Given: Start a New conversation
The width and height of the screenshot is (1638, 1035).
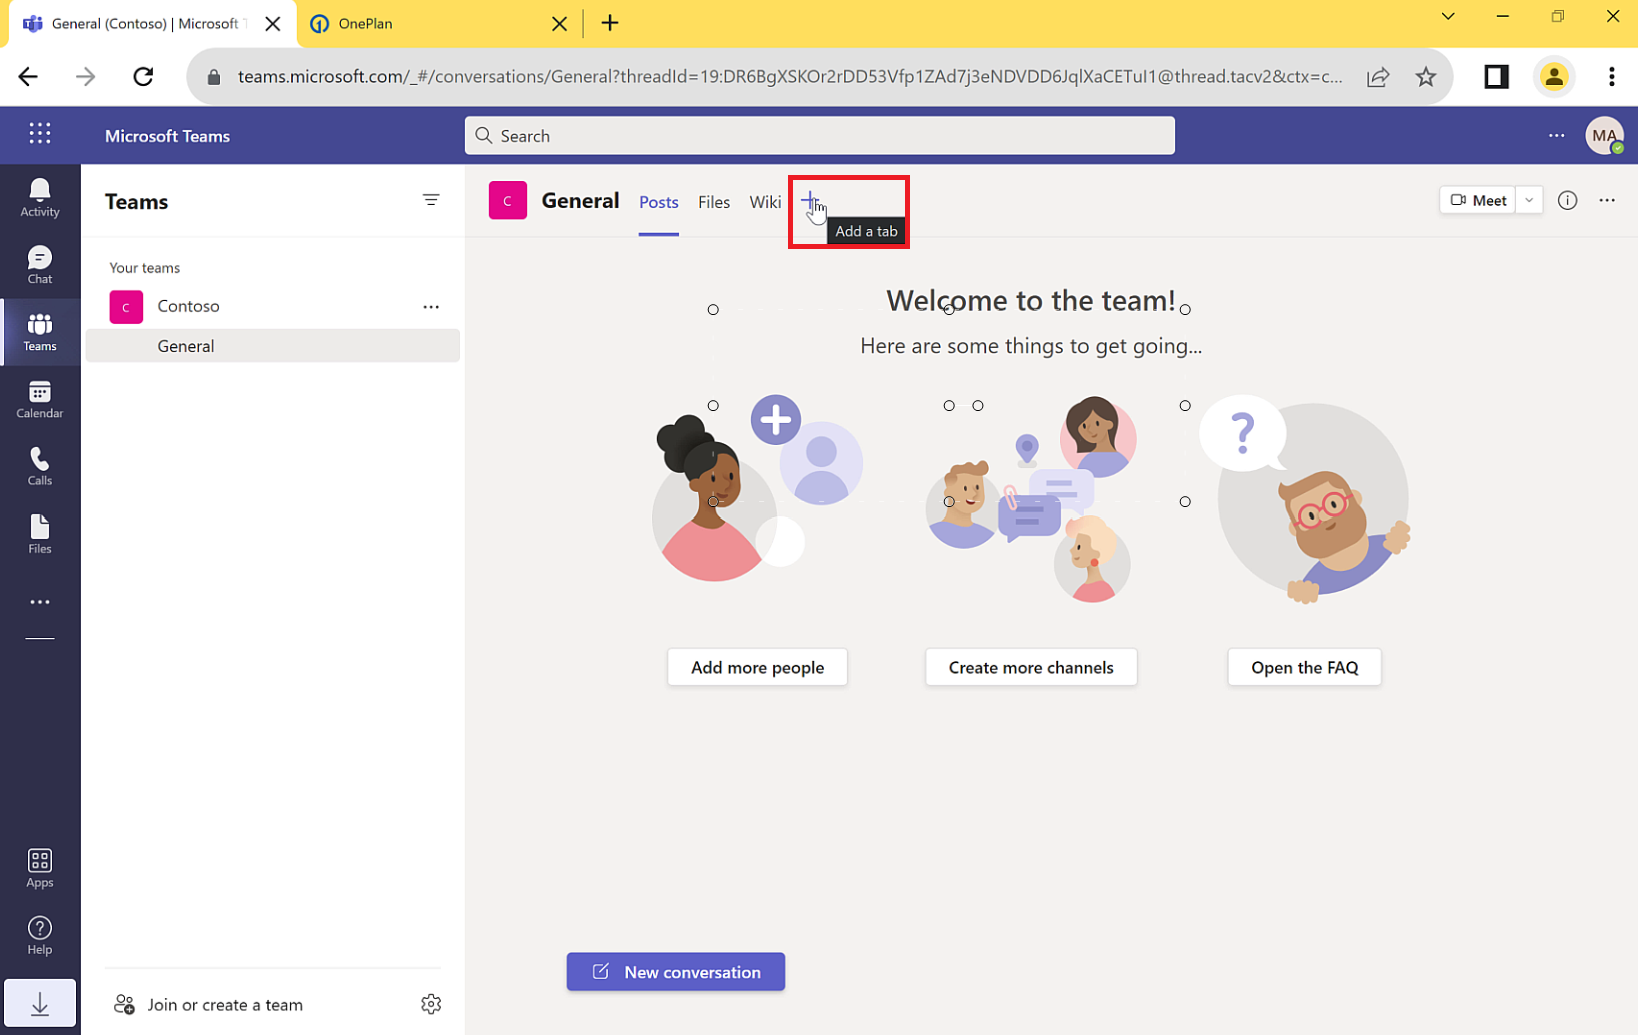Looking at the screenshot, I should (x=676, y=972).
